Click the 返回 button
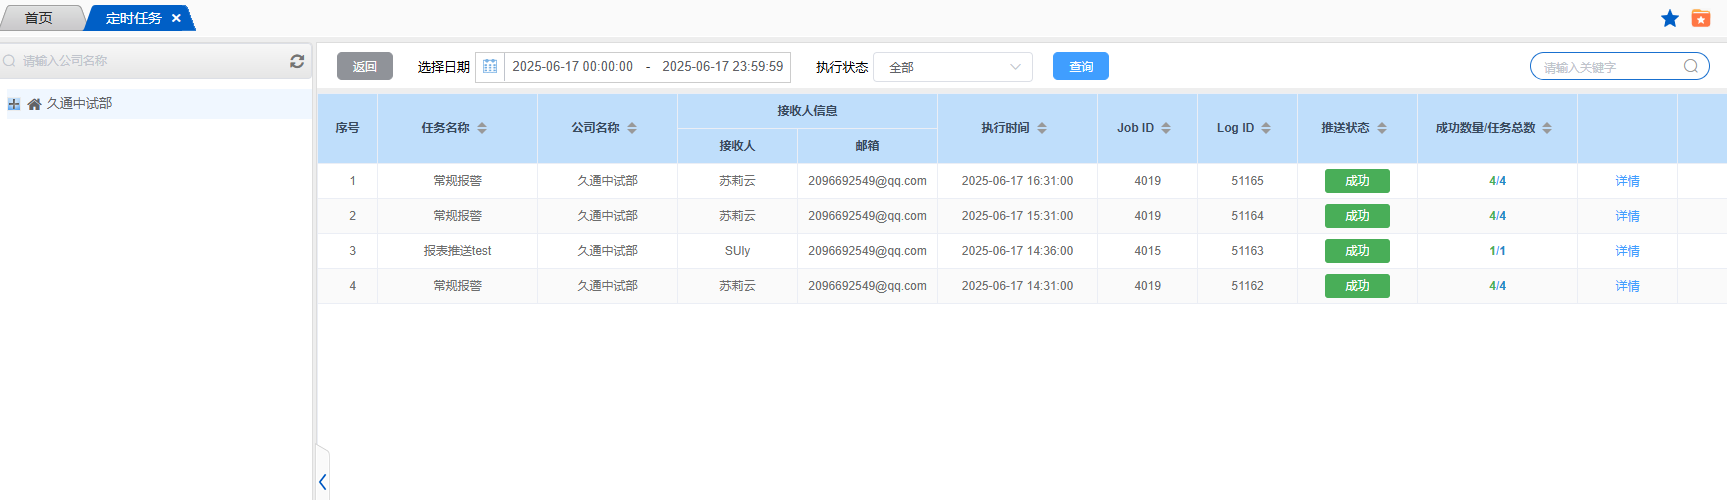Screen dimensions: 1727x500 364,67
